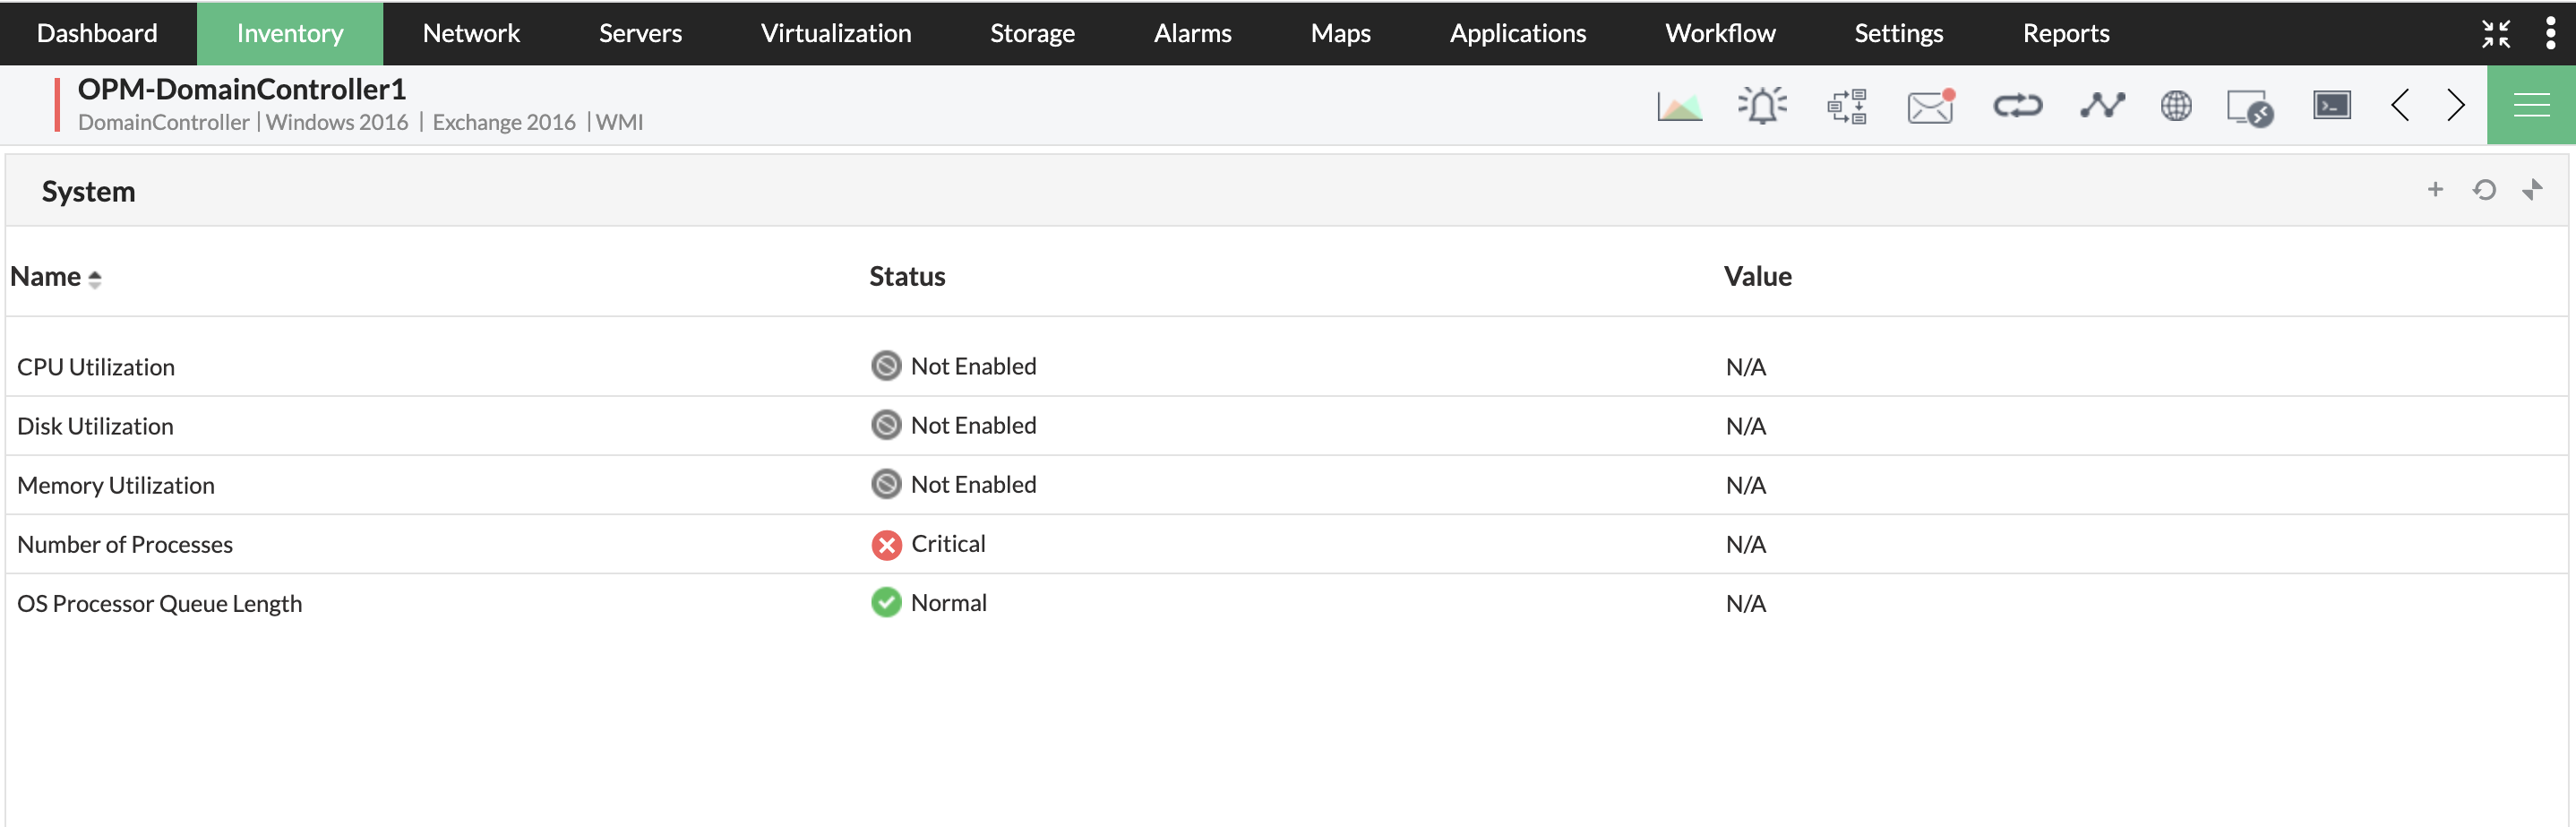Click the globe browse icon
Screen dimensions: 2576x827
tap(2175, 106)
